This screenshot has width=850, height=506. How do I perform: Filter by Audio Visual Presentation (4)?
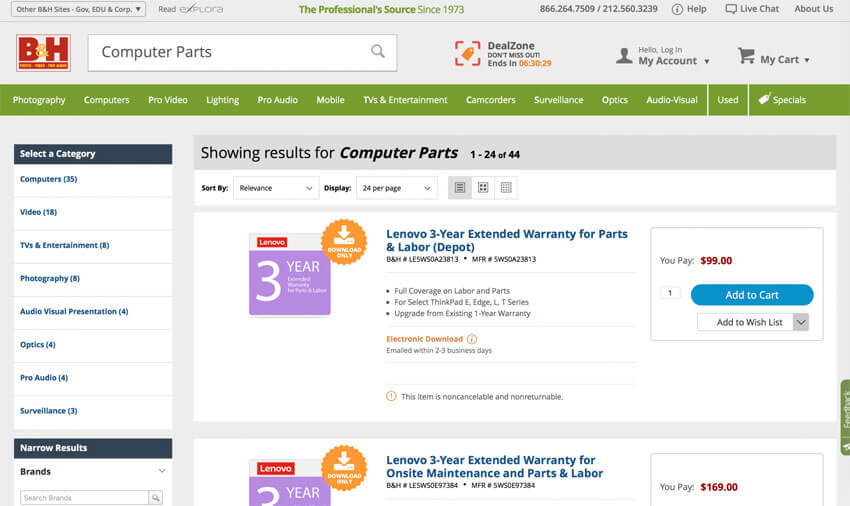(x=74, y=311)
